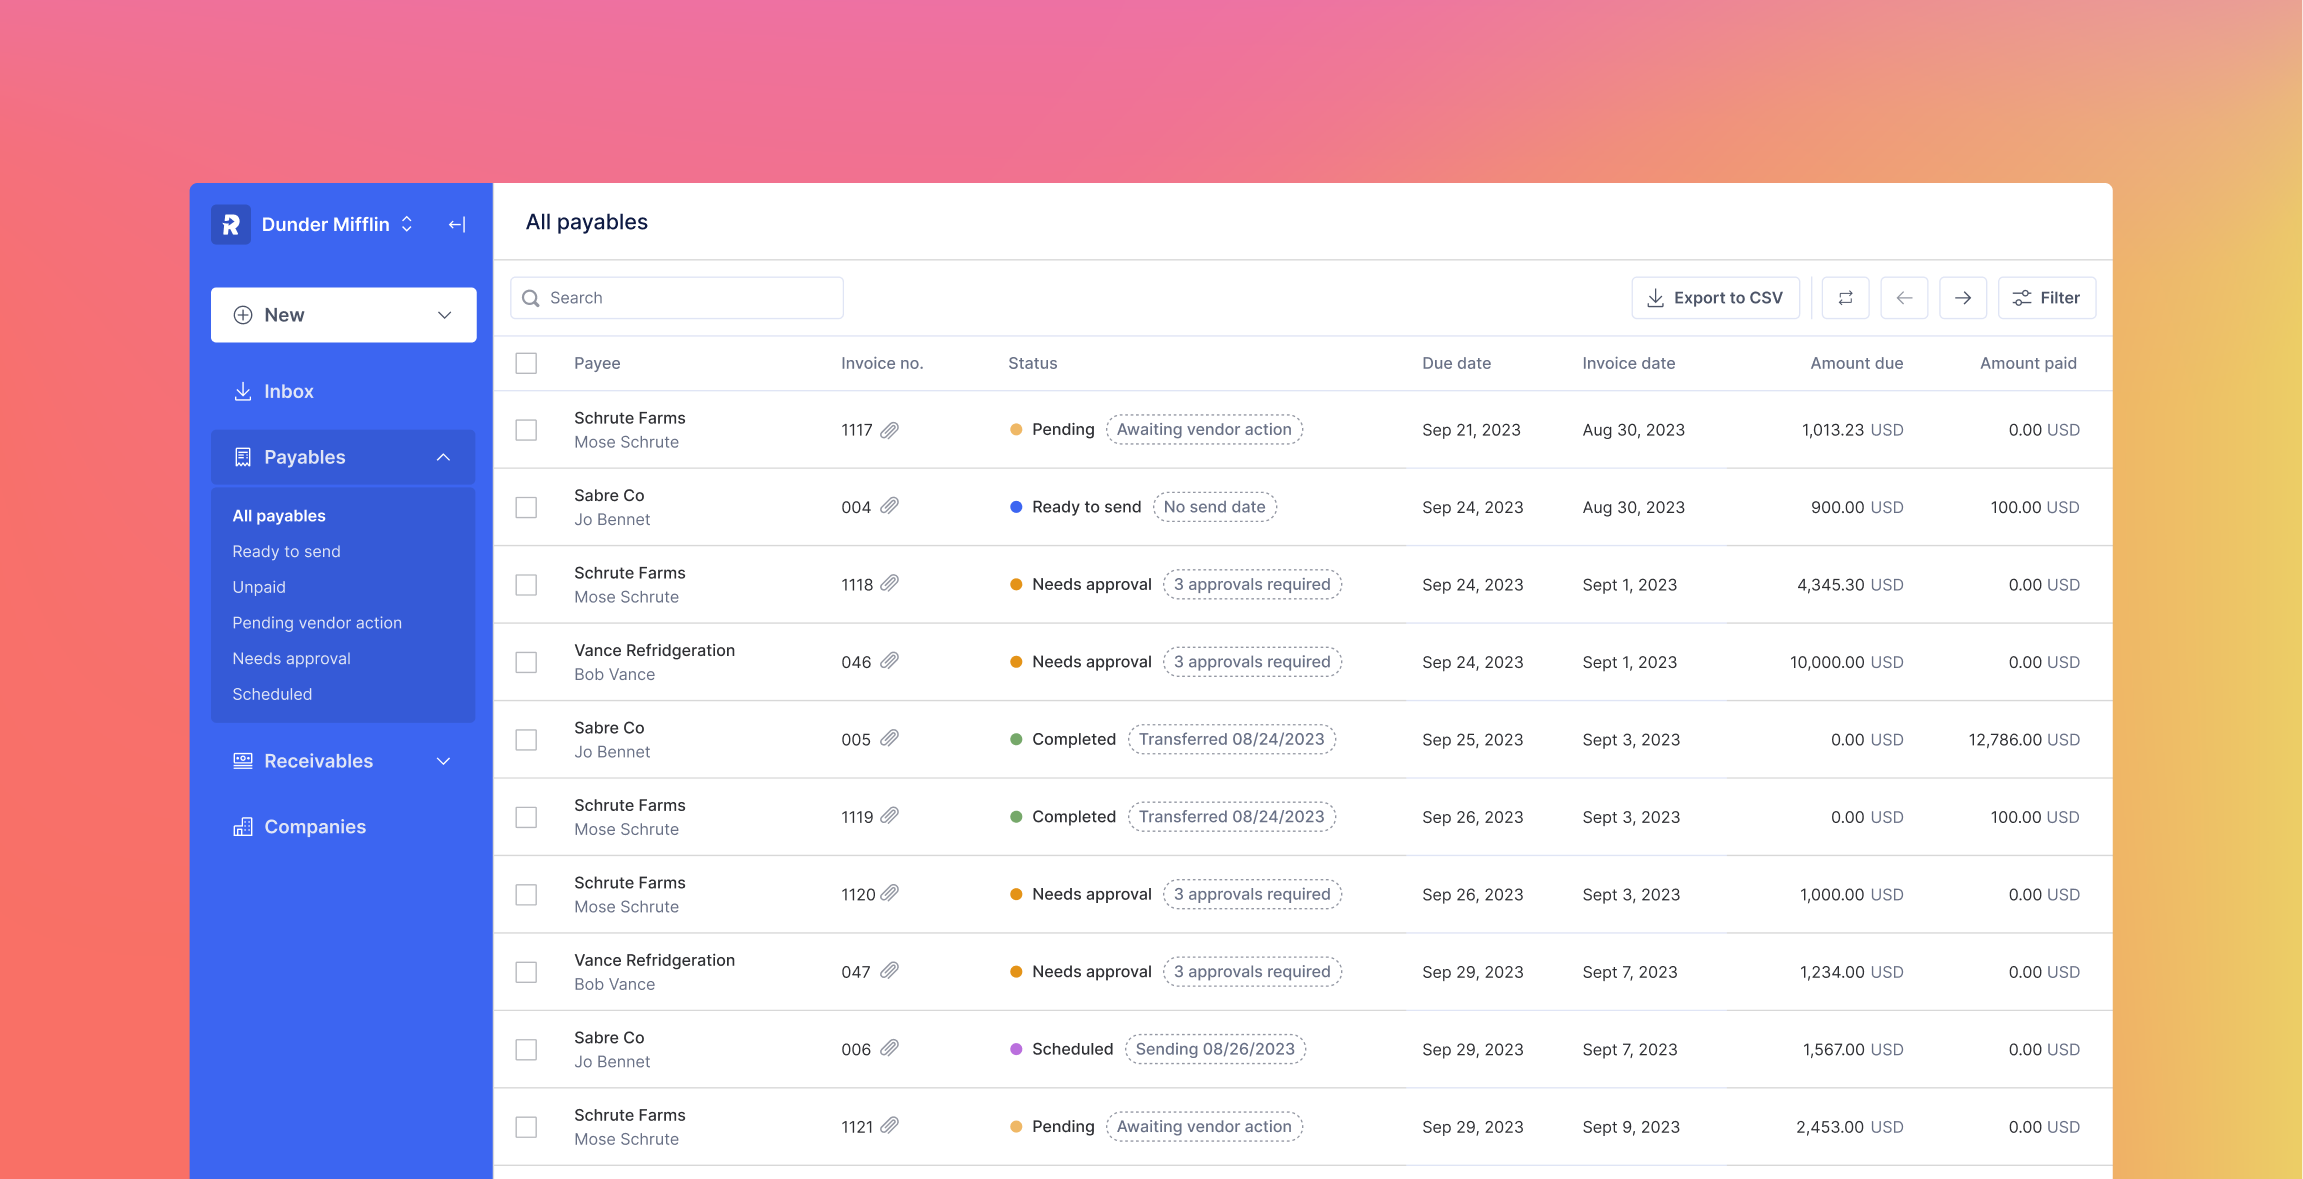2303x1179 pixels.
Task: Open the Filter options
Action: (2046, 297)
